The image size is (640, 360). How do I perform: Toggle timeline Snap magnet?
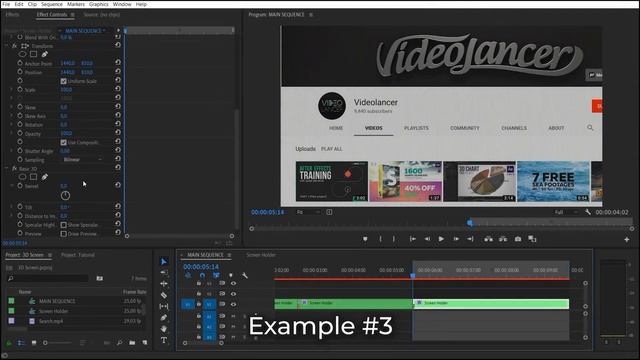[x=202, y=276]
